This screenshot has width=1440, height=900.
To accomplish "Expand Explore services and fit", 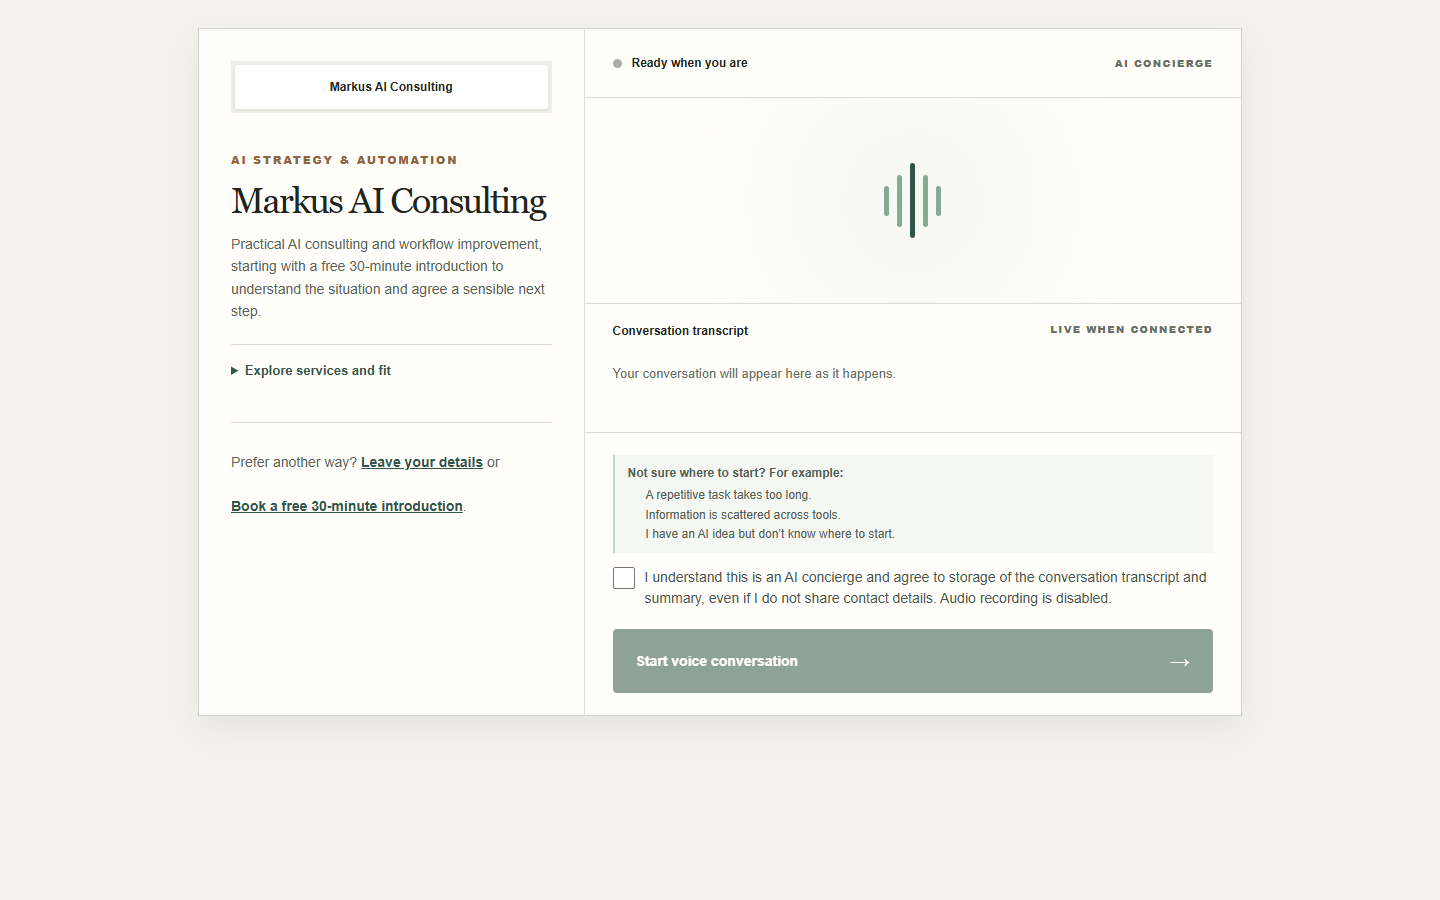I will click(311, 371).
